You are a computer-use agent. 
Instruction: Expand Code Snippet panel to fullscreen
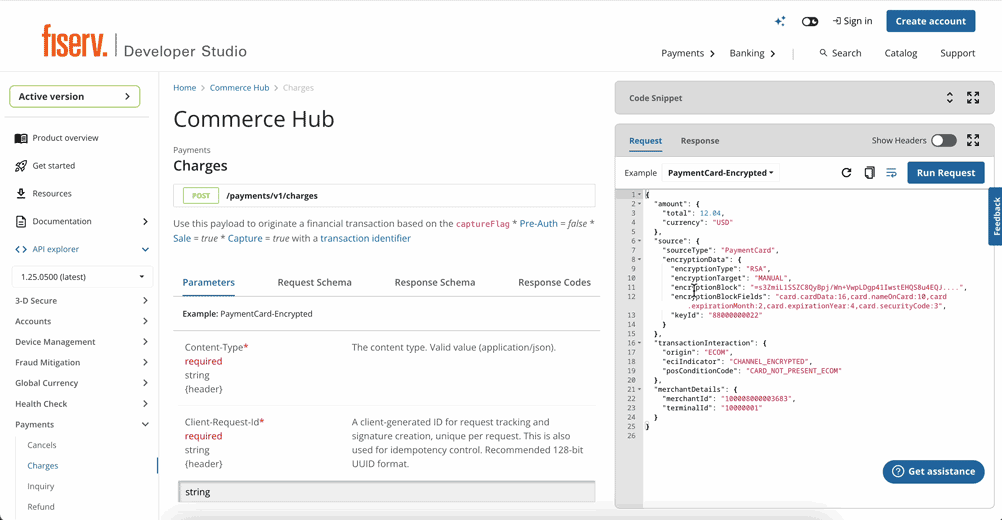tap(973, 98)
